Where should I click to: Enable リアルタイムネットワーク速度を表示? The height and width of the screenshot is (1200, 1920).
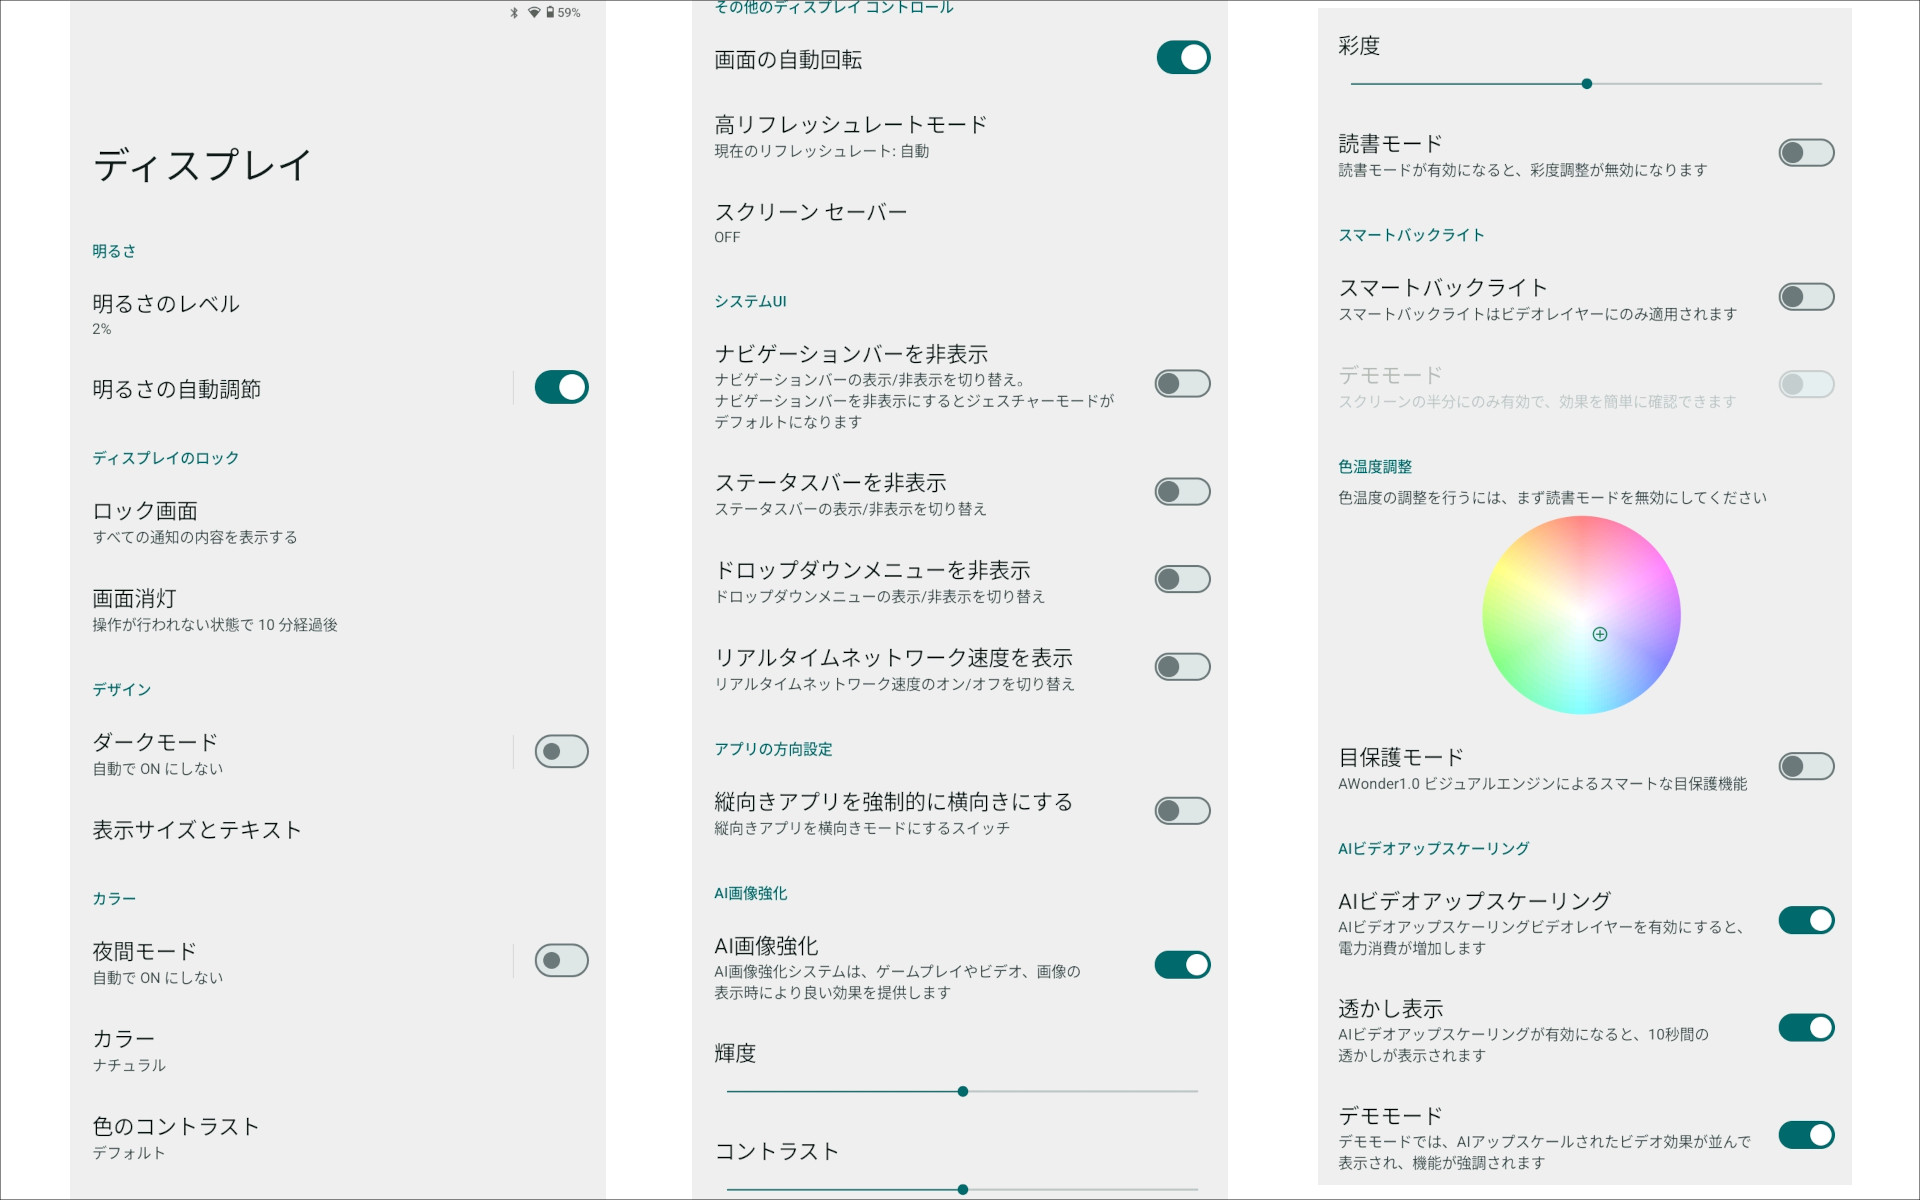click(x=1182, y=666)
